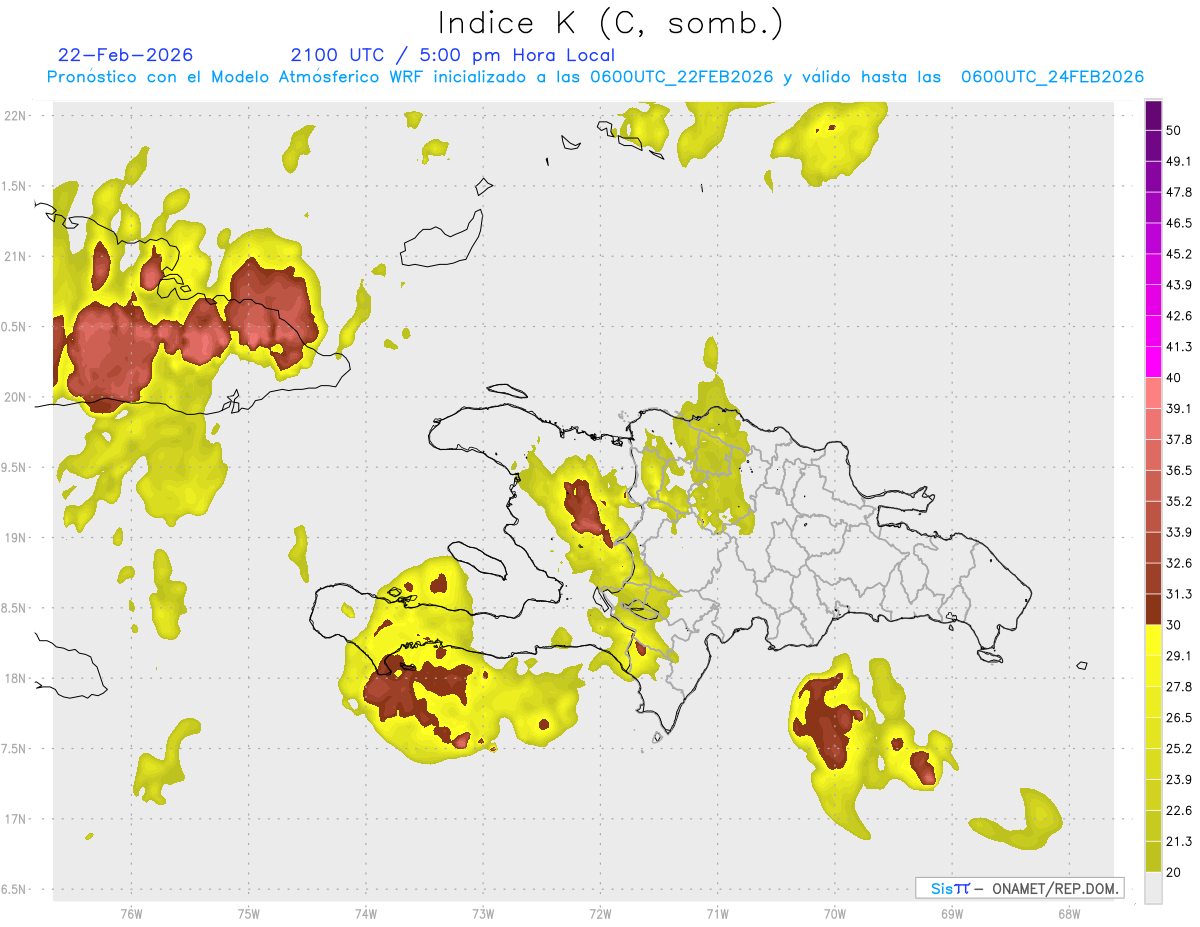The width and height of the screenshot is (1200, 927).
Task: Click the "35.2" color scale value
Action: 1179,501
